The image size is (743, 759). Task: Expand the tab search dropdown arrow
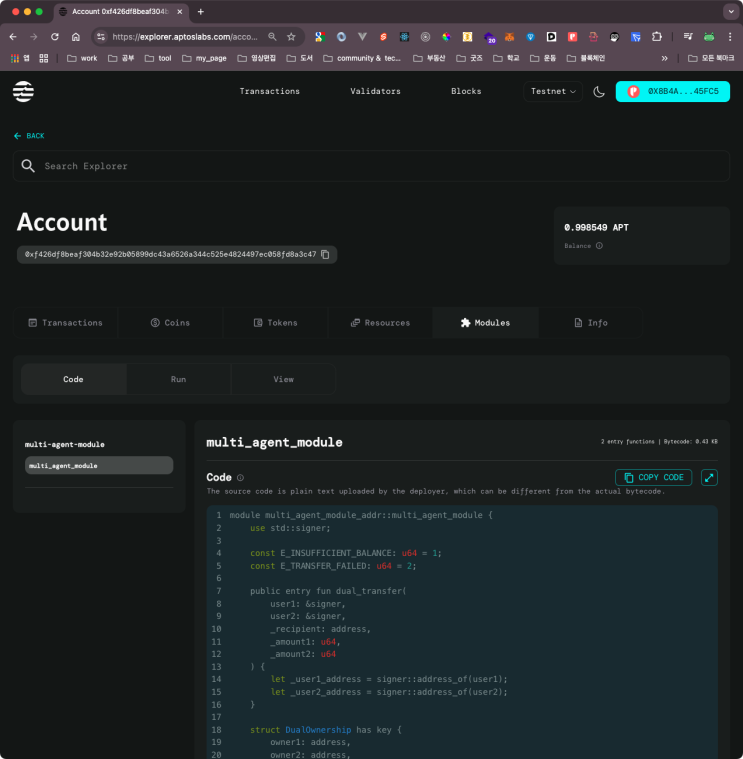tap(730, 12)
